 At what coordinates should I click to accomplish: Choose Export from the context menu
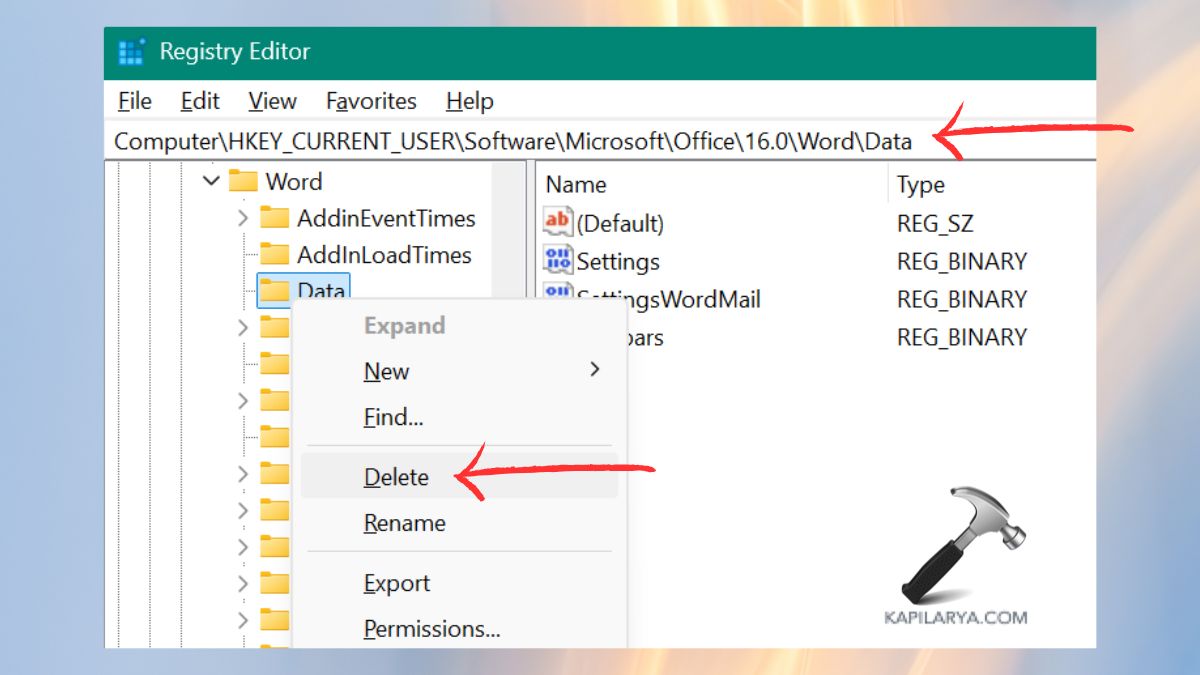click(x=396, y=583)
